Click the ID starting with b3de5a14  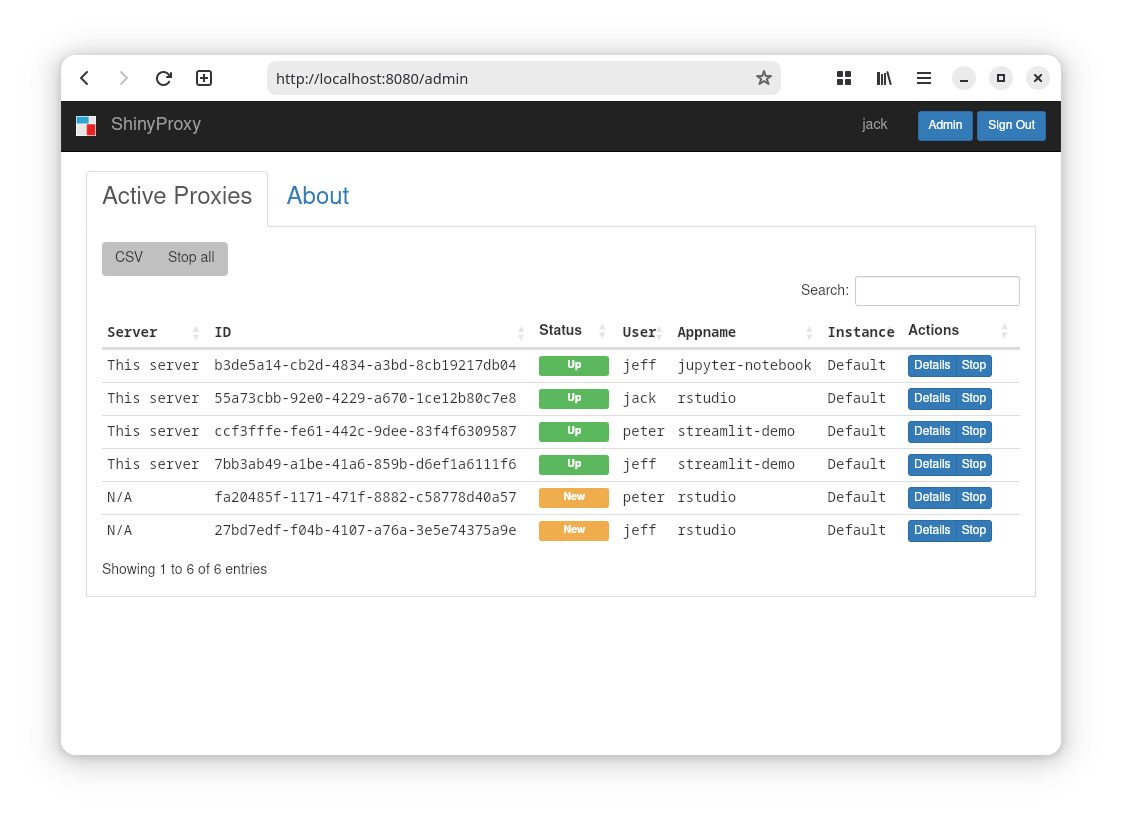pyautogui.click(x=365, y=366)
